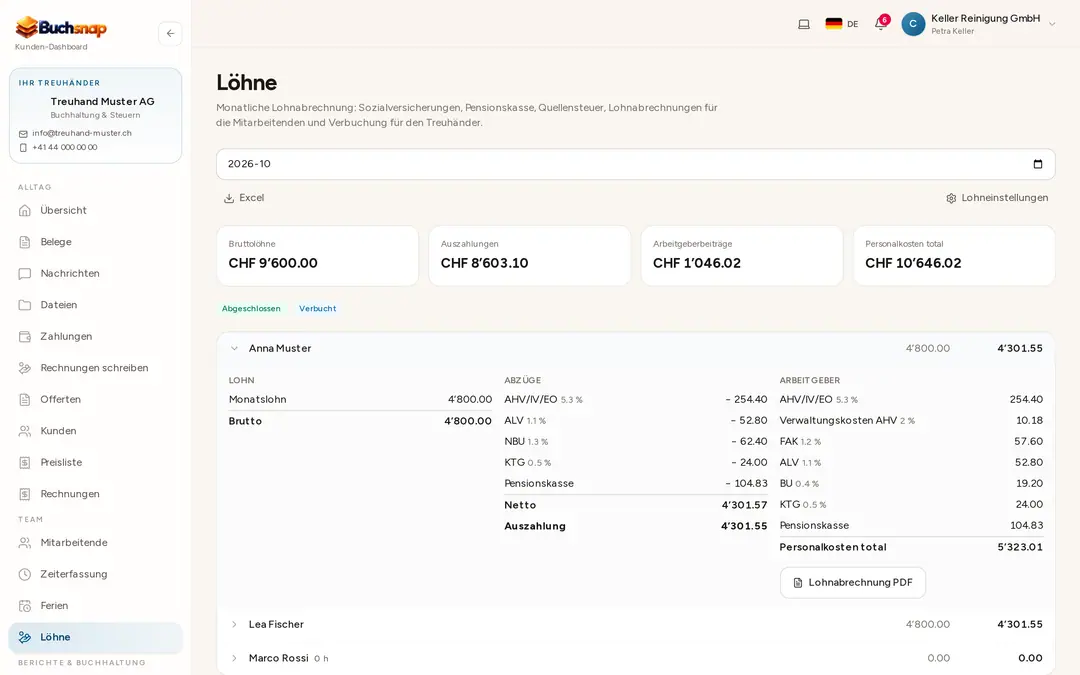Download Lohnabrechnung PDF for Anna Muster
Image resolution: width=1080 pixels, height=675 pixels.
tap(853, 583)
